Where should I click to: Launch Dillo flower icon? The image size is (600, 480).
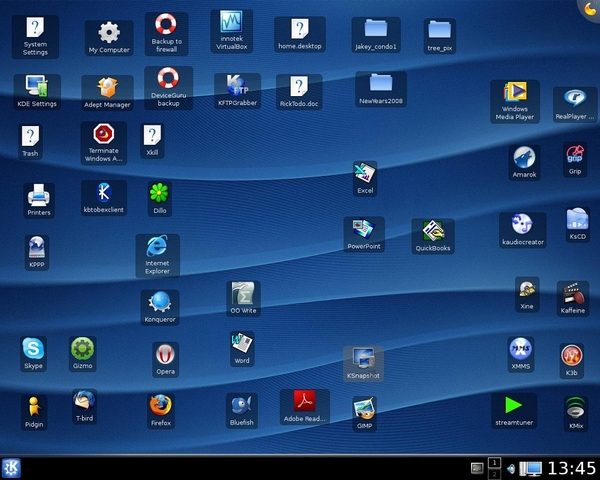coord(160,199)
